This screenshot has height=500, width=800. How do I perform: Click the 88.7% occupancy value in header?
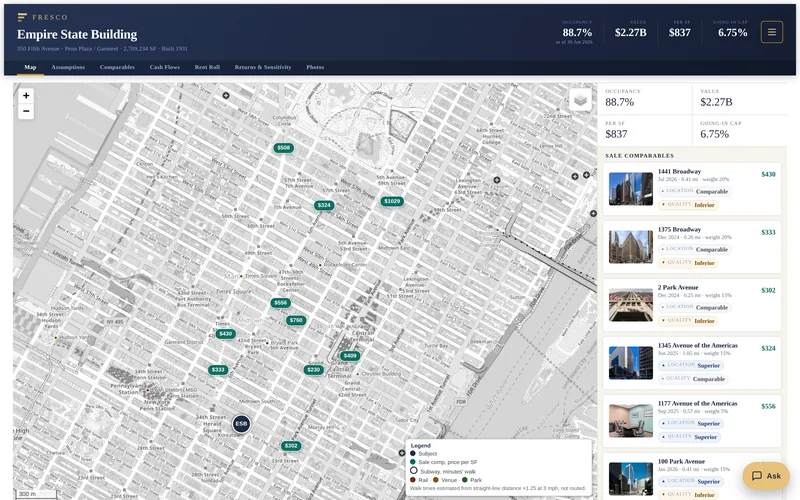coord(577,33)
